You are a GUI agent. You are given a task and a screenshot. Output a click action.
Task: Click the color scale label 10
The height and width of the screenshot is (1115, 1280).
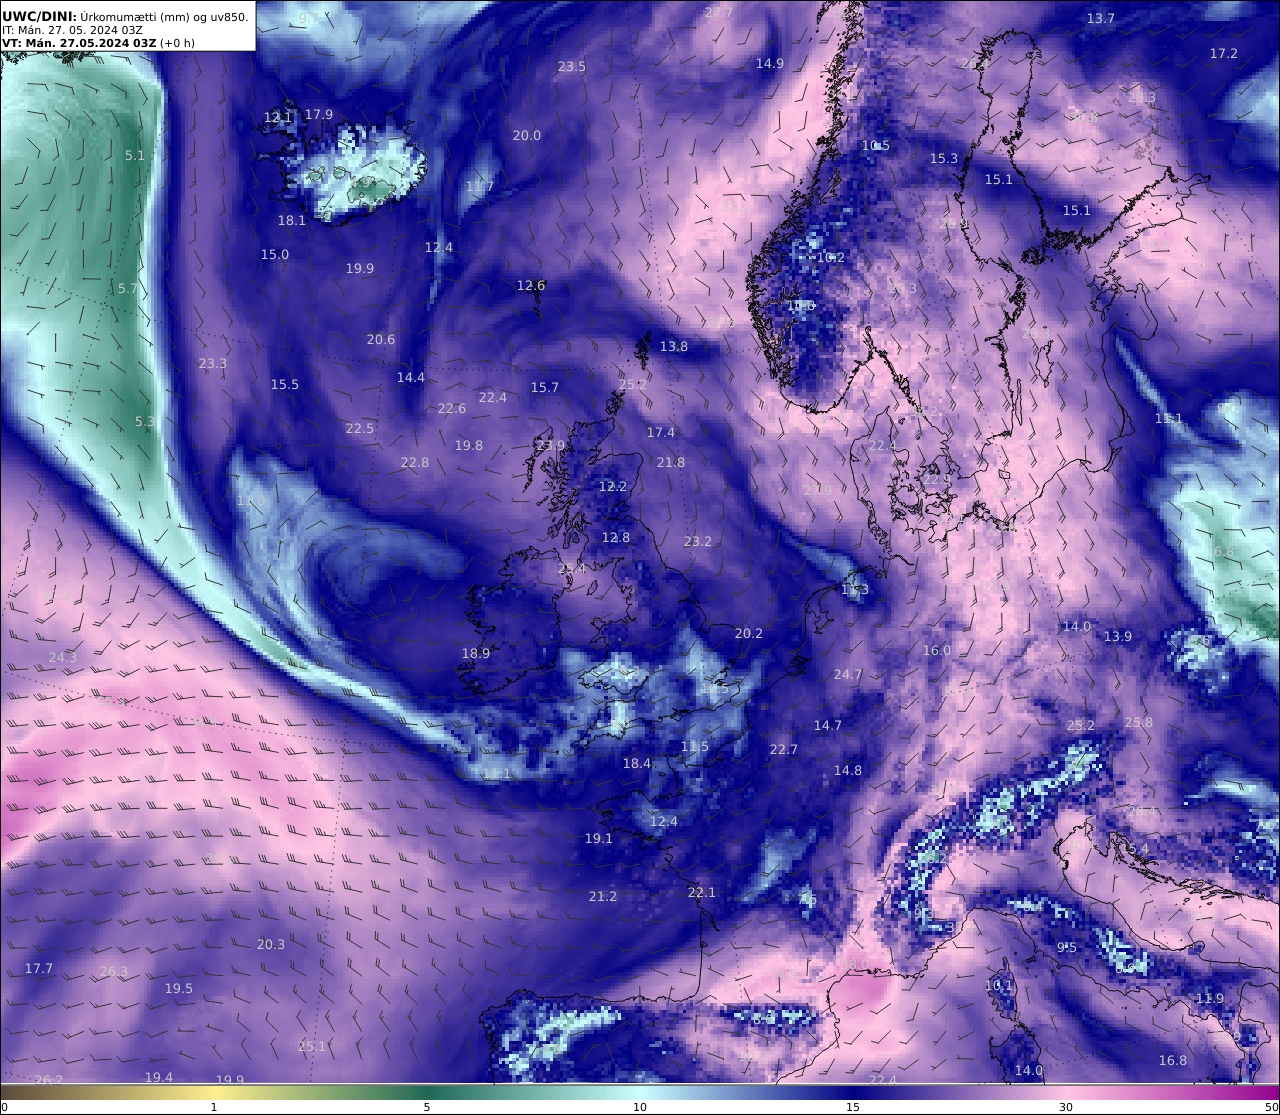[x=640, y=1107]
